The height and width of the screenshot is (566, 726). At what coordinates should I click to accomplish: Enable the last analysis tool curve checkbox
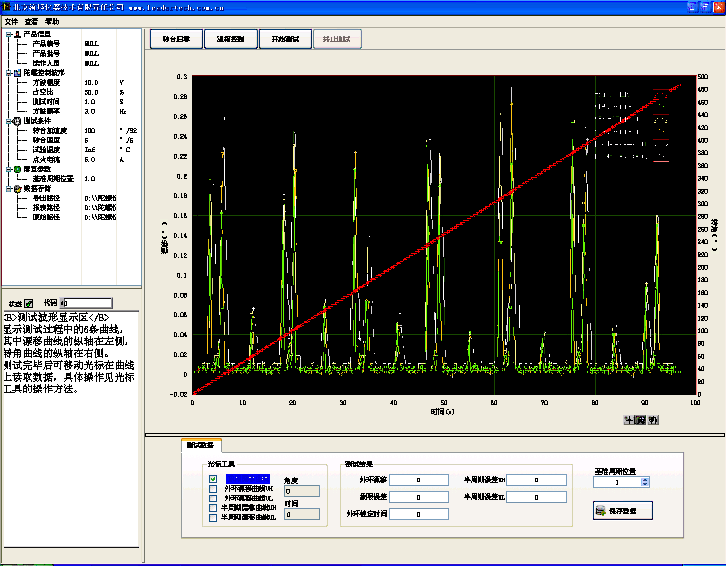(213, 516)
